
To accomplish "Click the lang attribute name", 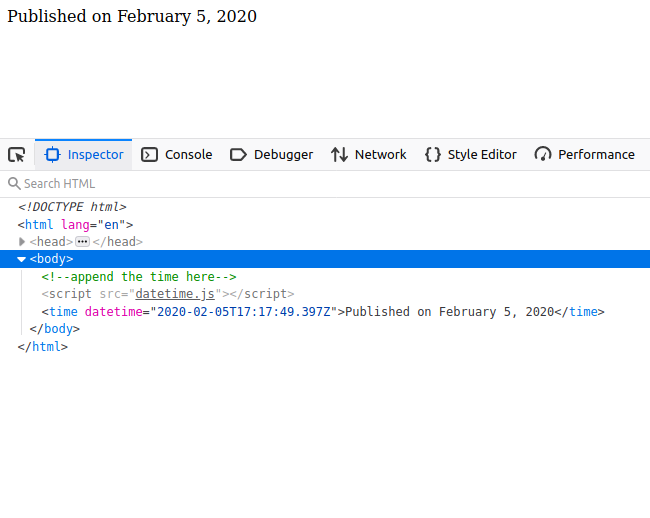I will pos(75,225).
